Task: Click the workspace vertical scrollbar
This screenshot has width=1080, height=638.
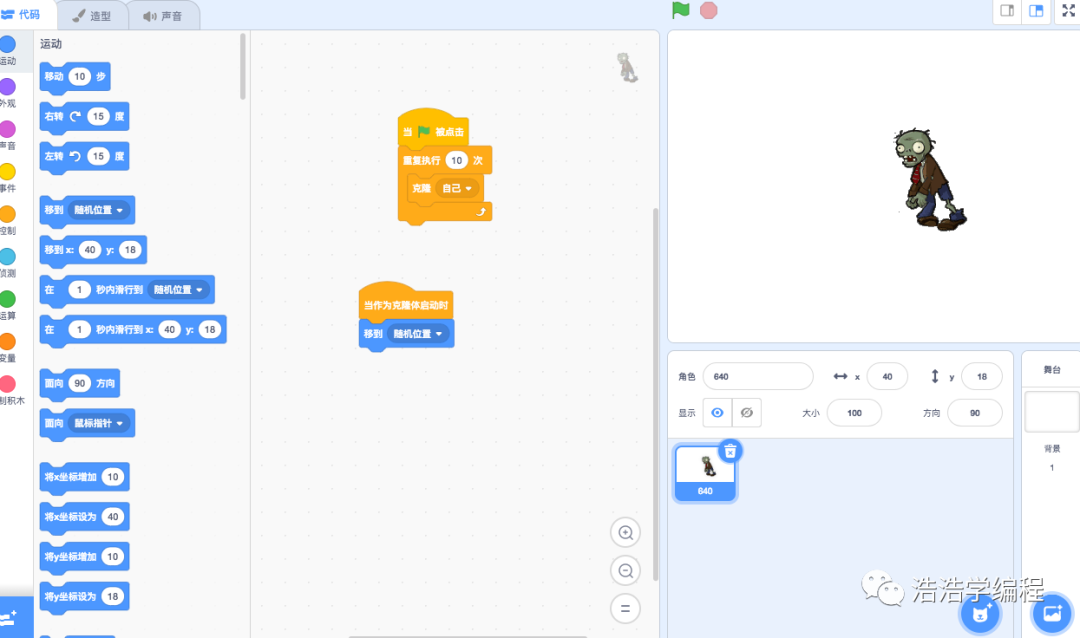Action: coord(655,394)
